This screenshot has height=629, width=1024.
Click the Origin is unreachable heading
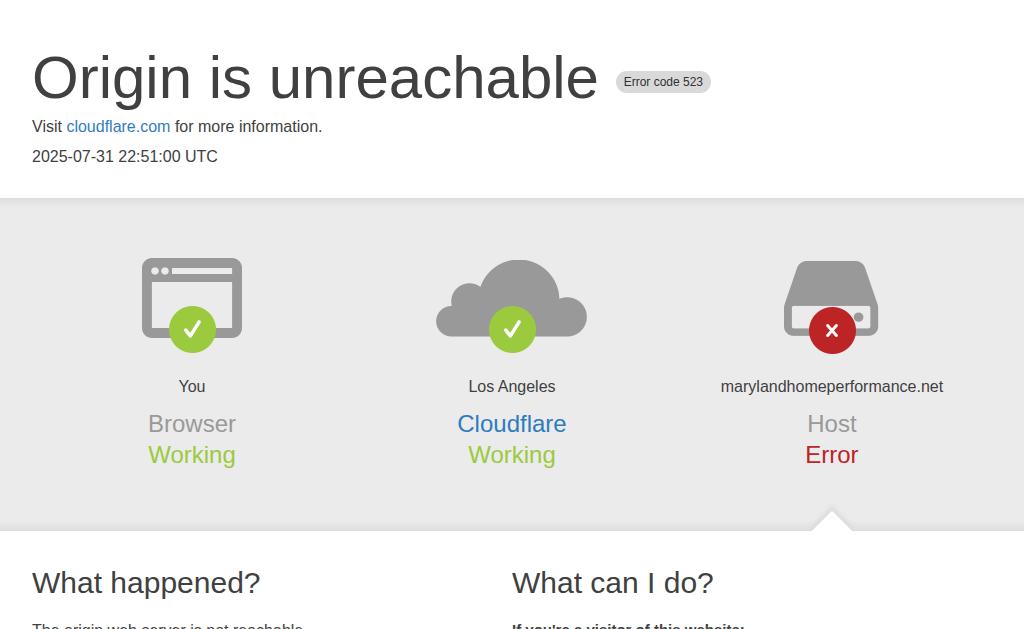click(315, 78)
